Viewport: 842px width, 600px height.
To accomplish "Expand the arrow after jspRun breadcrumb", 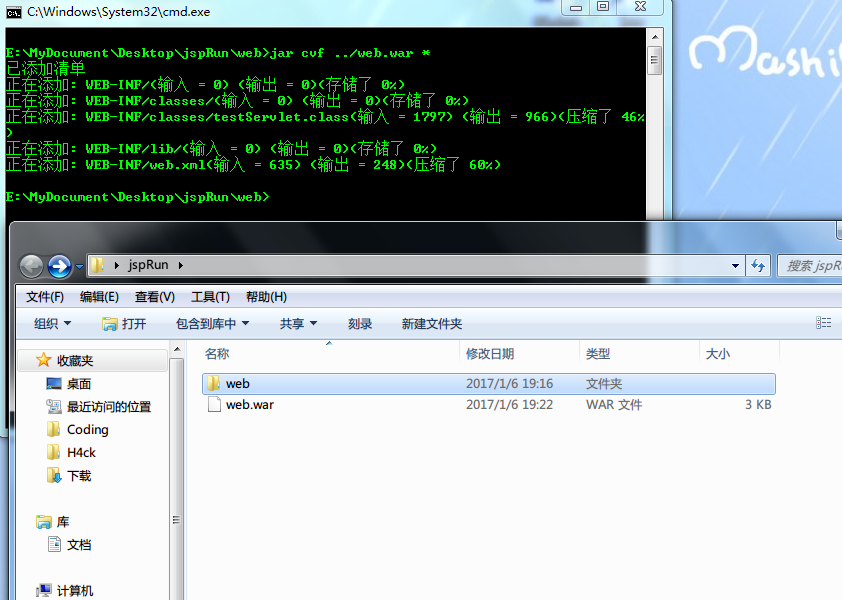I will click(180, 265).
